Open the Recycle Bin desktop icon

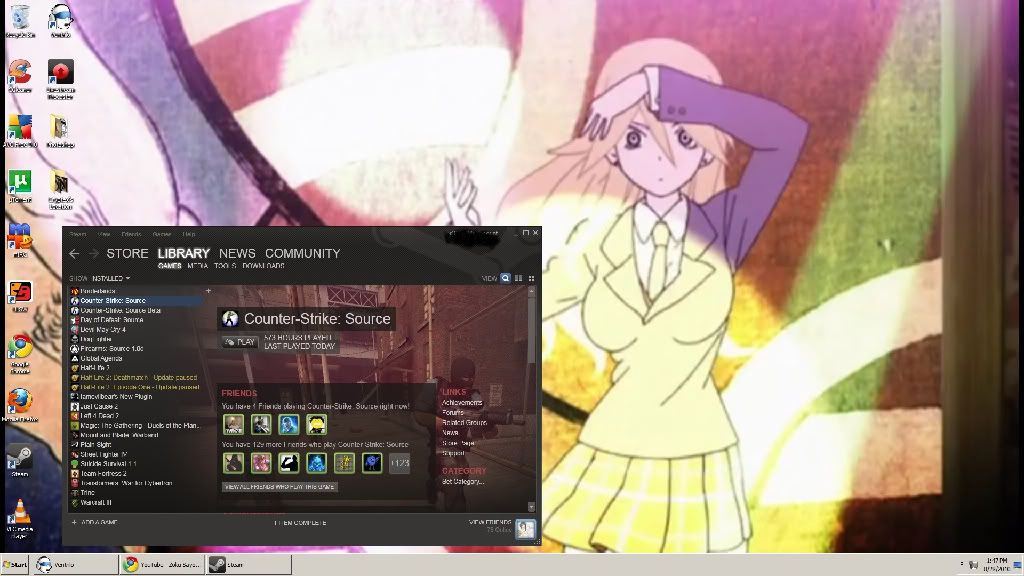pos(20,22)
